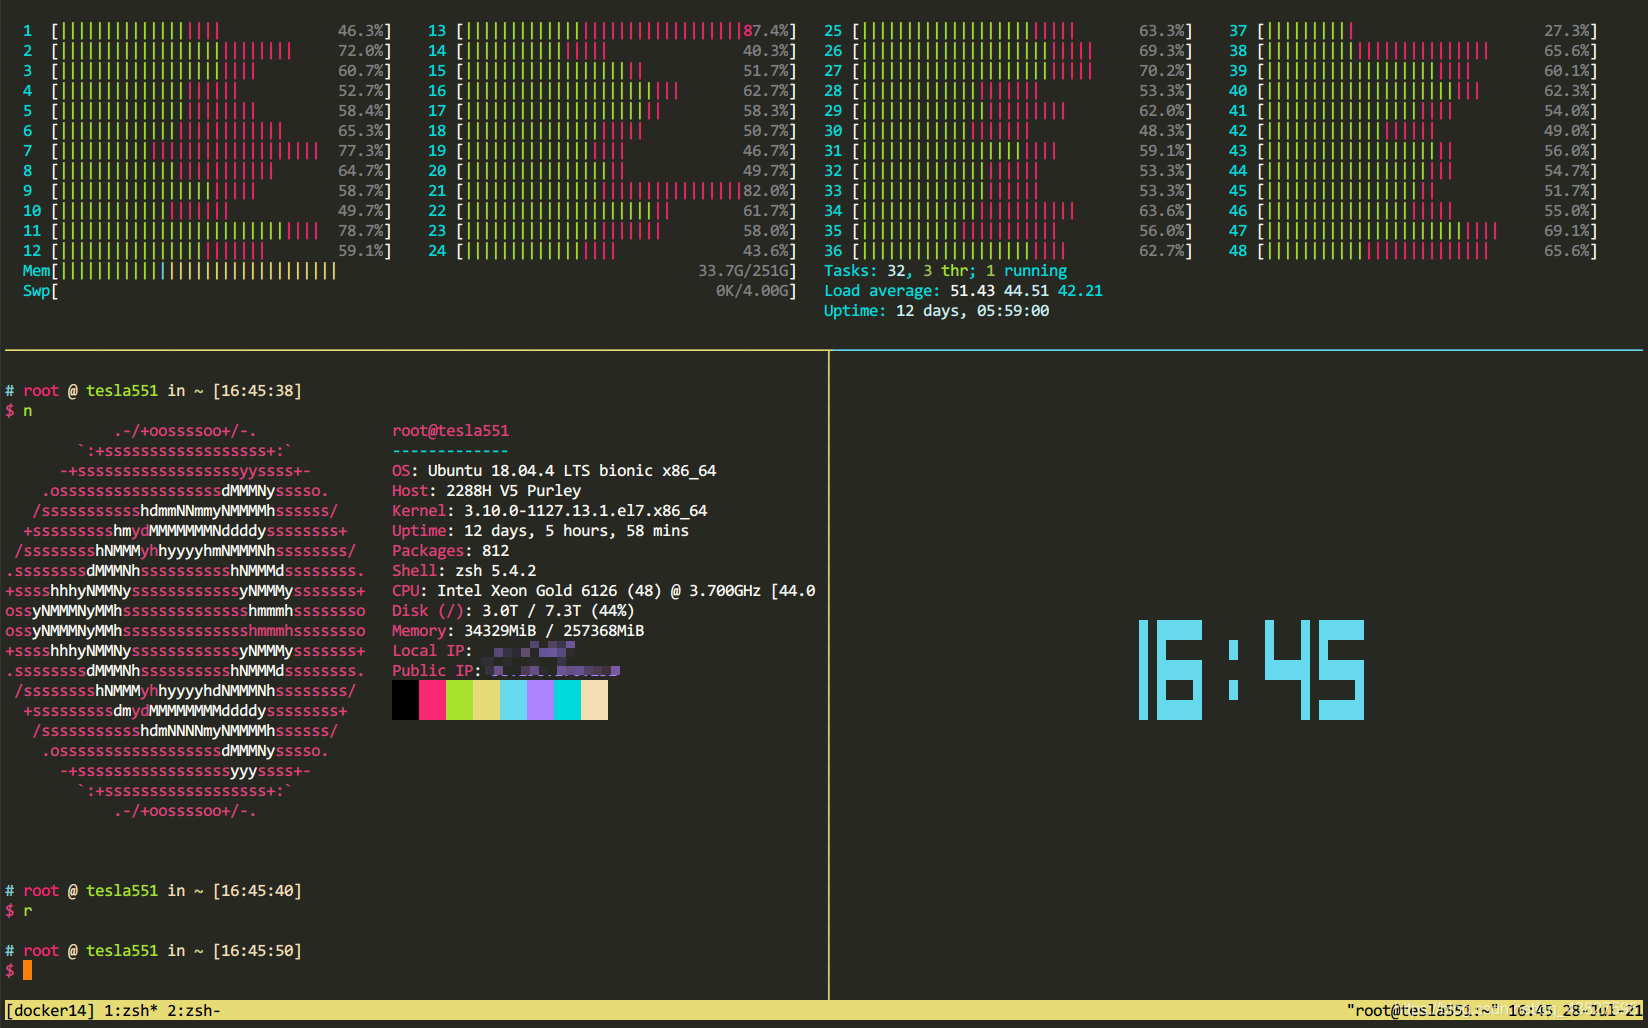
Task: Click CPU 48 usage bar showing 65.6%
Action: (x=1427, y=251)
